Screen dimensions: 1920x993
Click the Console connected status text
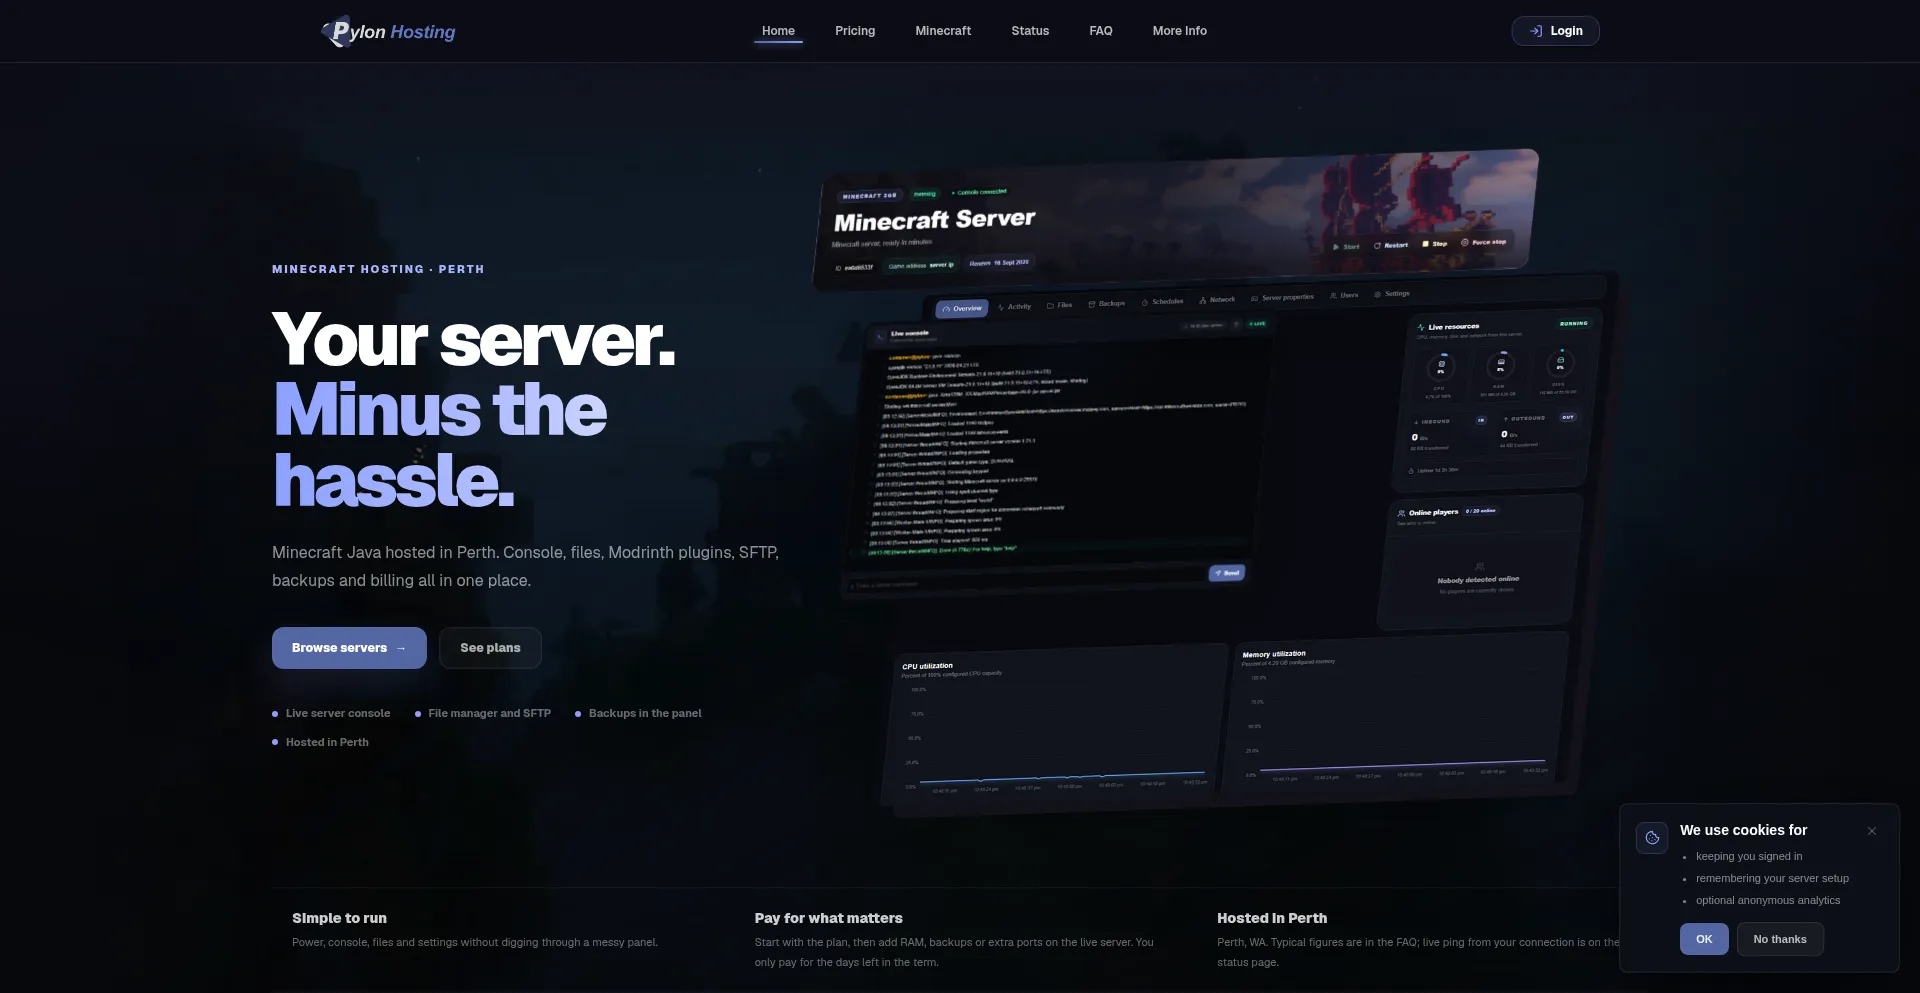979,192
